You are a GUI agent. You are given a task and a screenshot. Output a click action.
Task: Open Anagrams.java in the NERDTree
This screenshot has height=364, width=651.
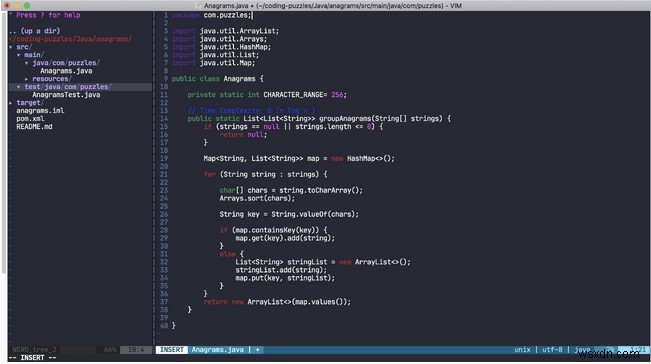coord(66,71)
